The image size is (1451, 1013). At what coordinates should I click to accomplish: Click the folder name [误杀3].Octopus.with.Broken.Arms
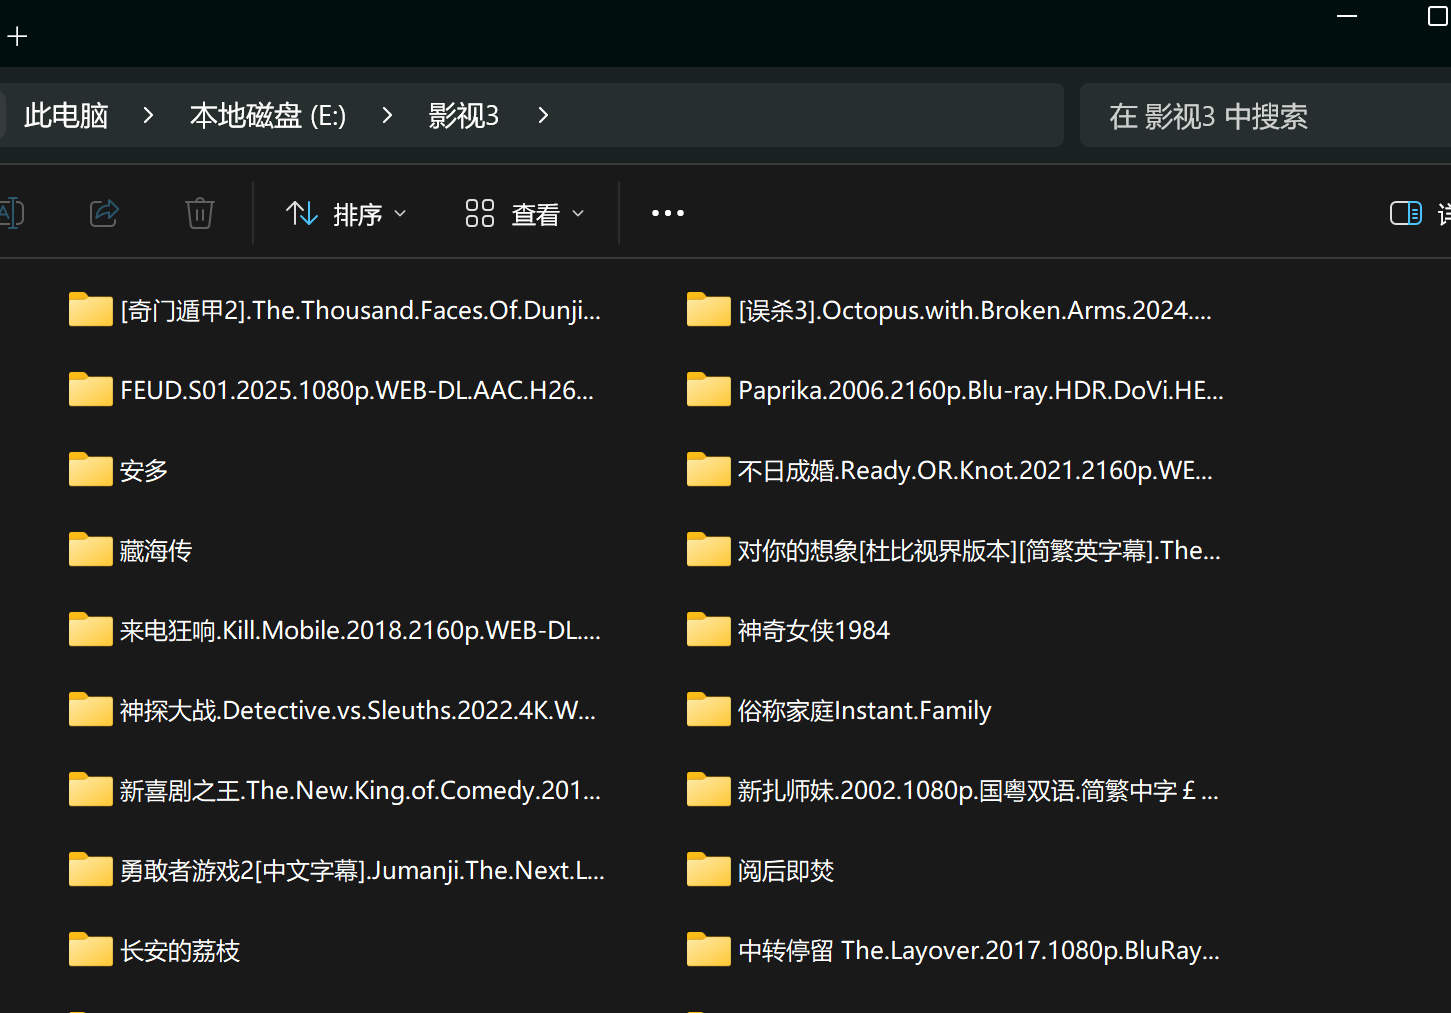pos(975,311)
